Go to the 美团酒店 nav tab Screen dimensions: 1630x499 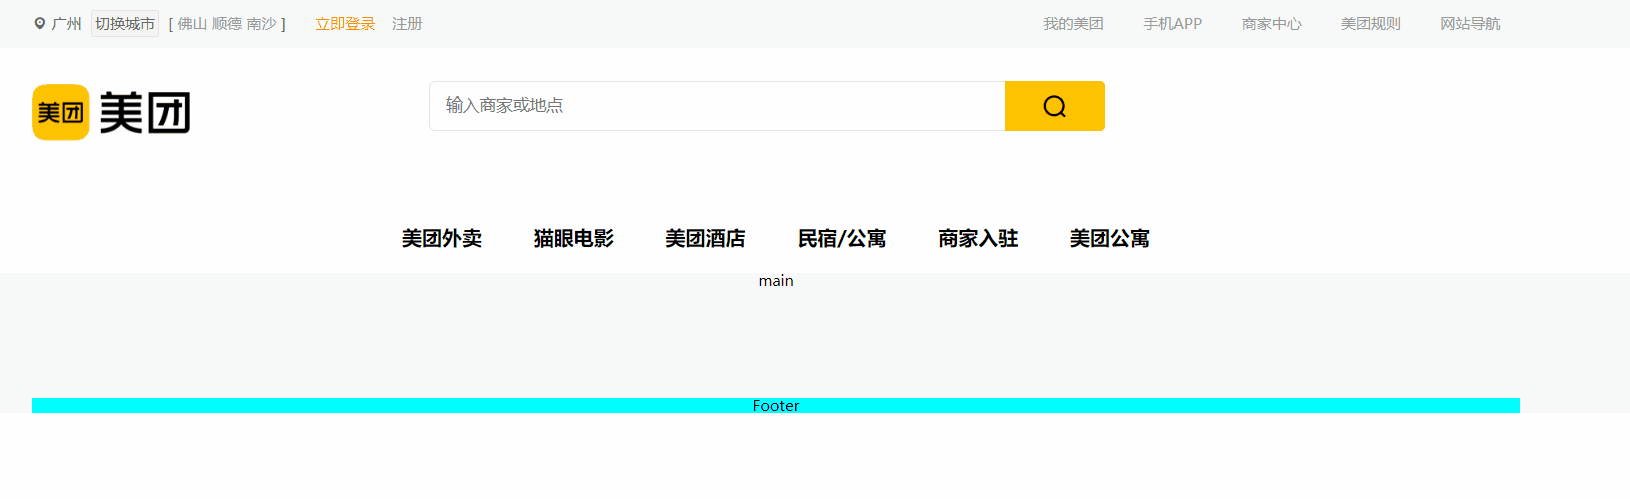click(x=706, y=238)
